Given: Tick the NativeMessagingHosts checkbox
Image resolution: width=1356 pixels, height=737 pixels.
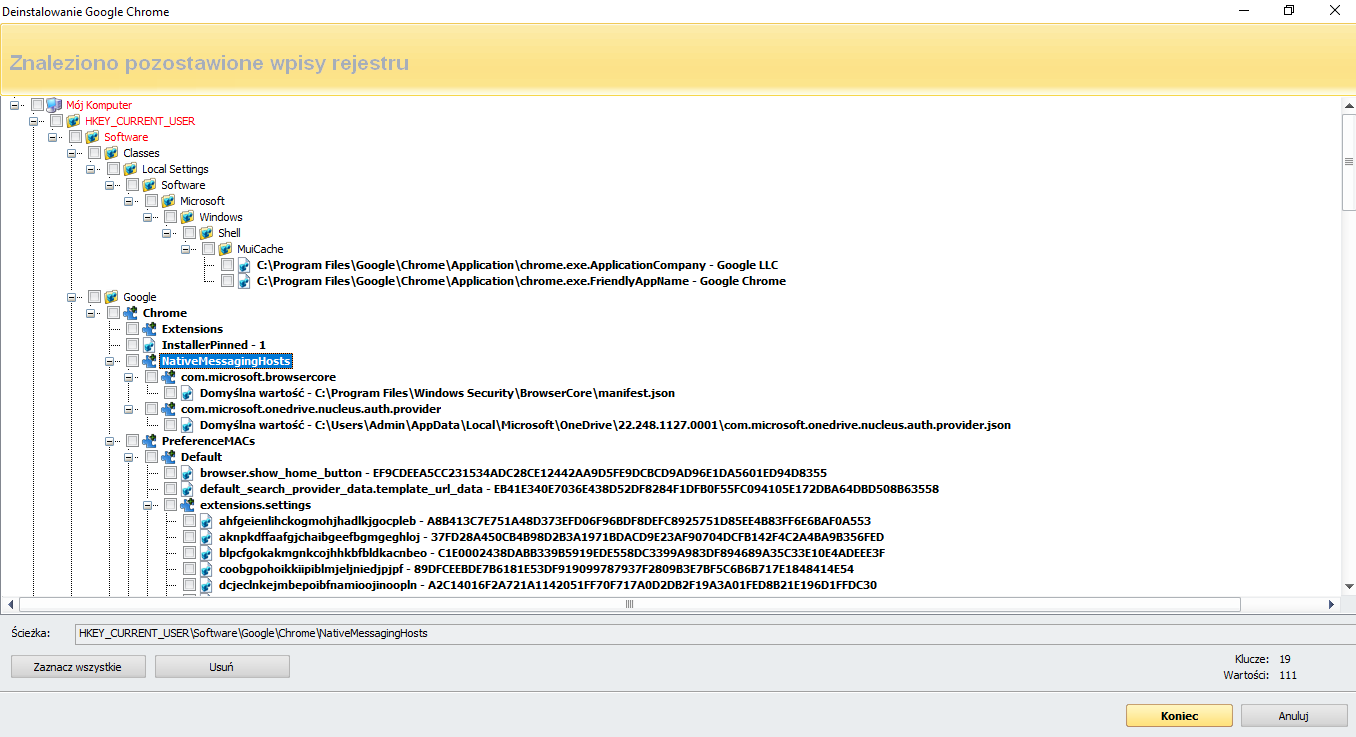Looking at the screenshot, I should [x=132, y=361].
